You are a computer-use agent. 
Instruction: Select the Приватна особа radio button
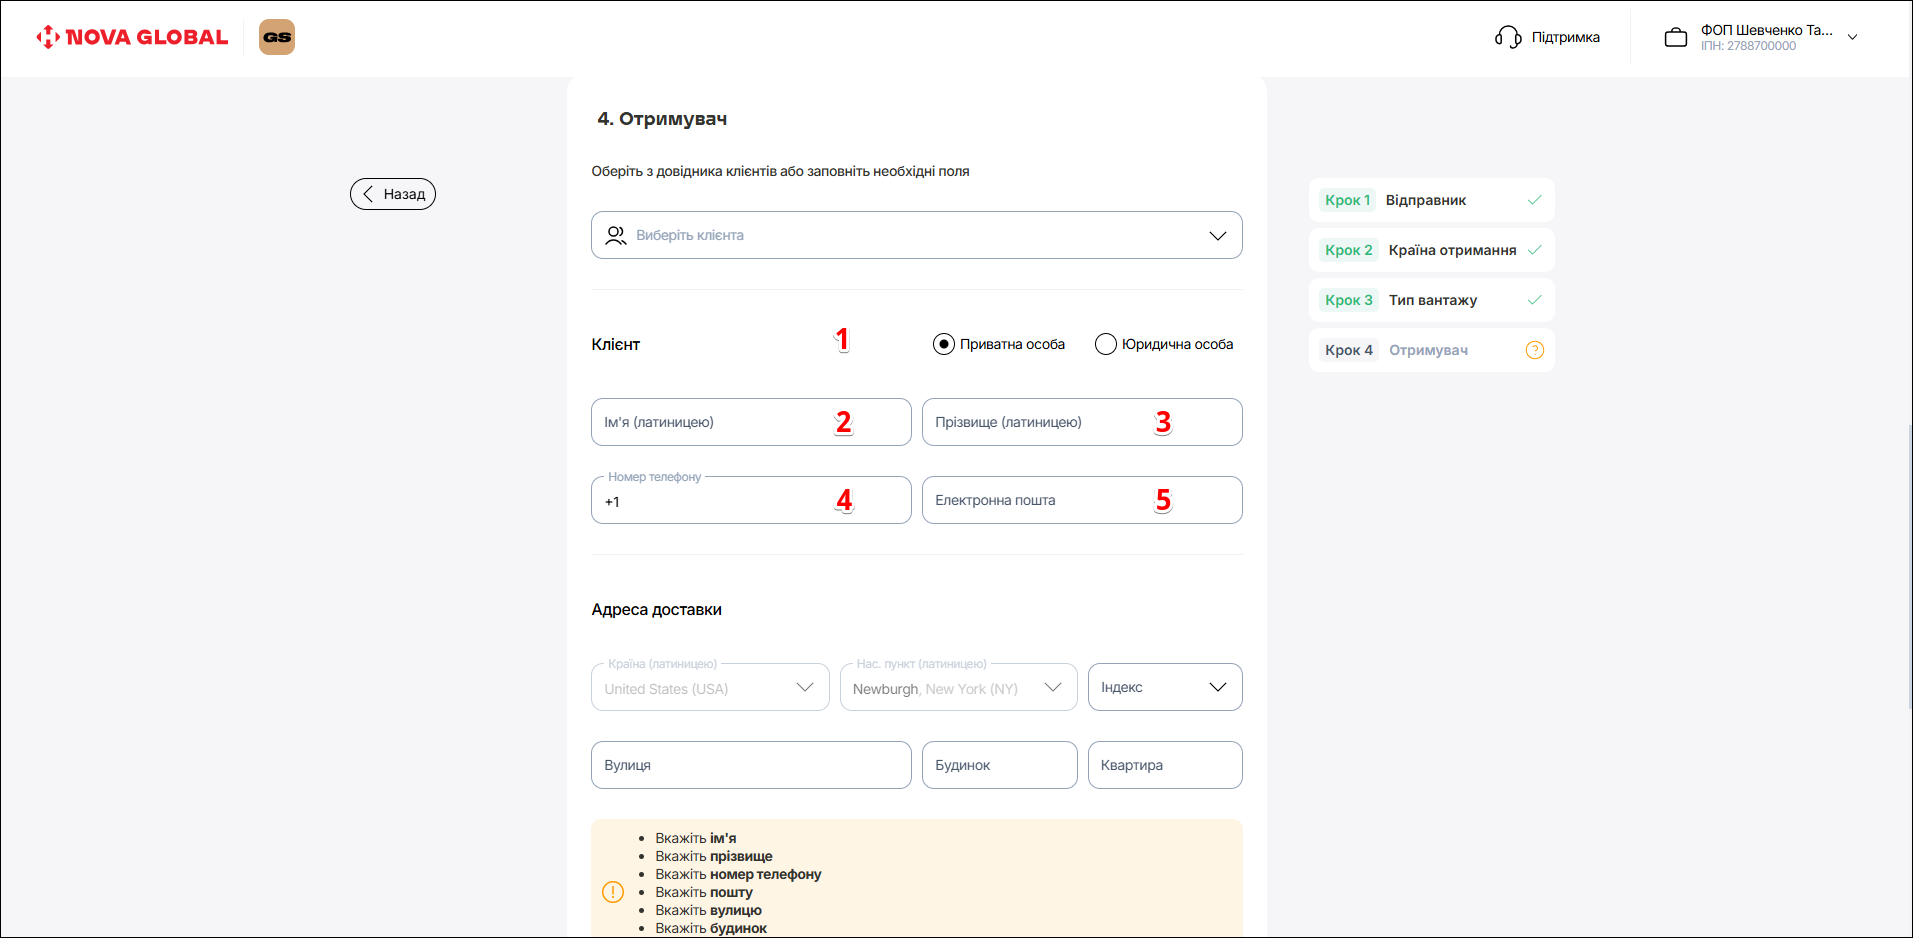tap(943, 344)
